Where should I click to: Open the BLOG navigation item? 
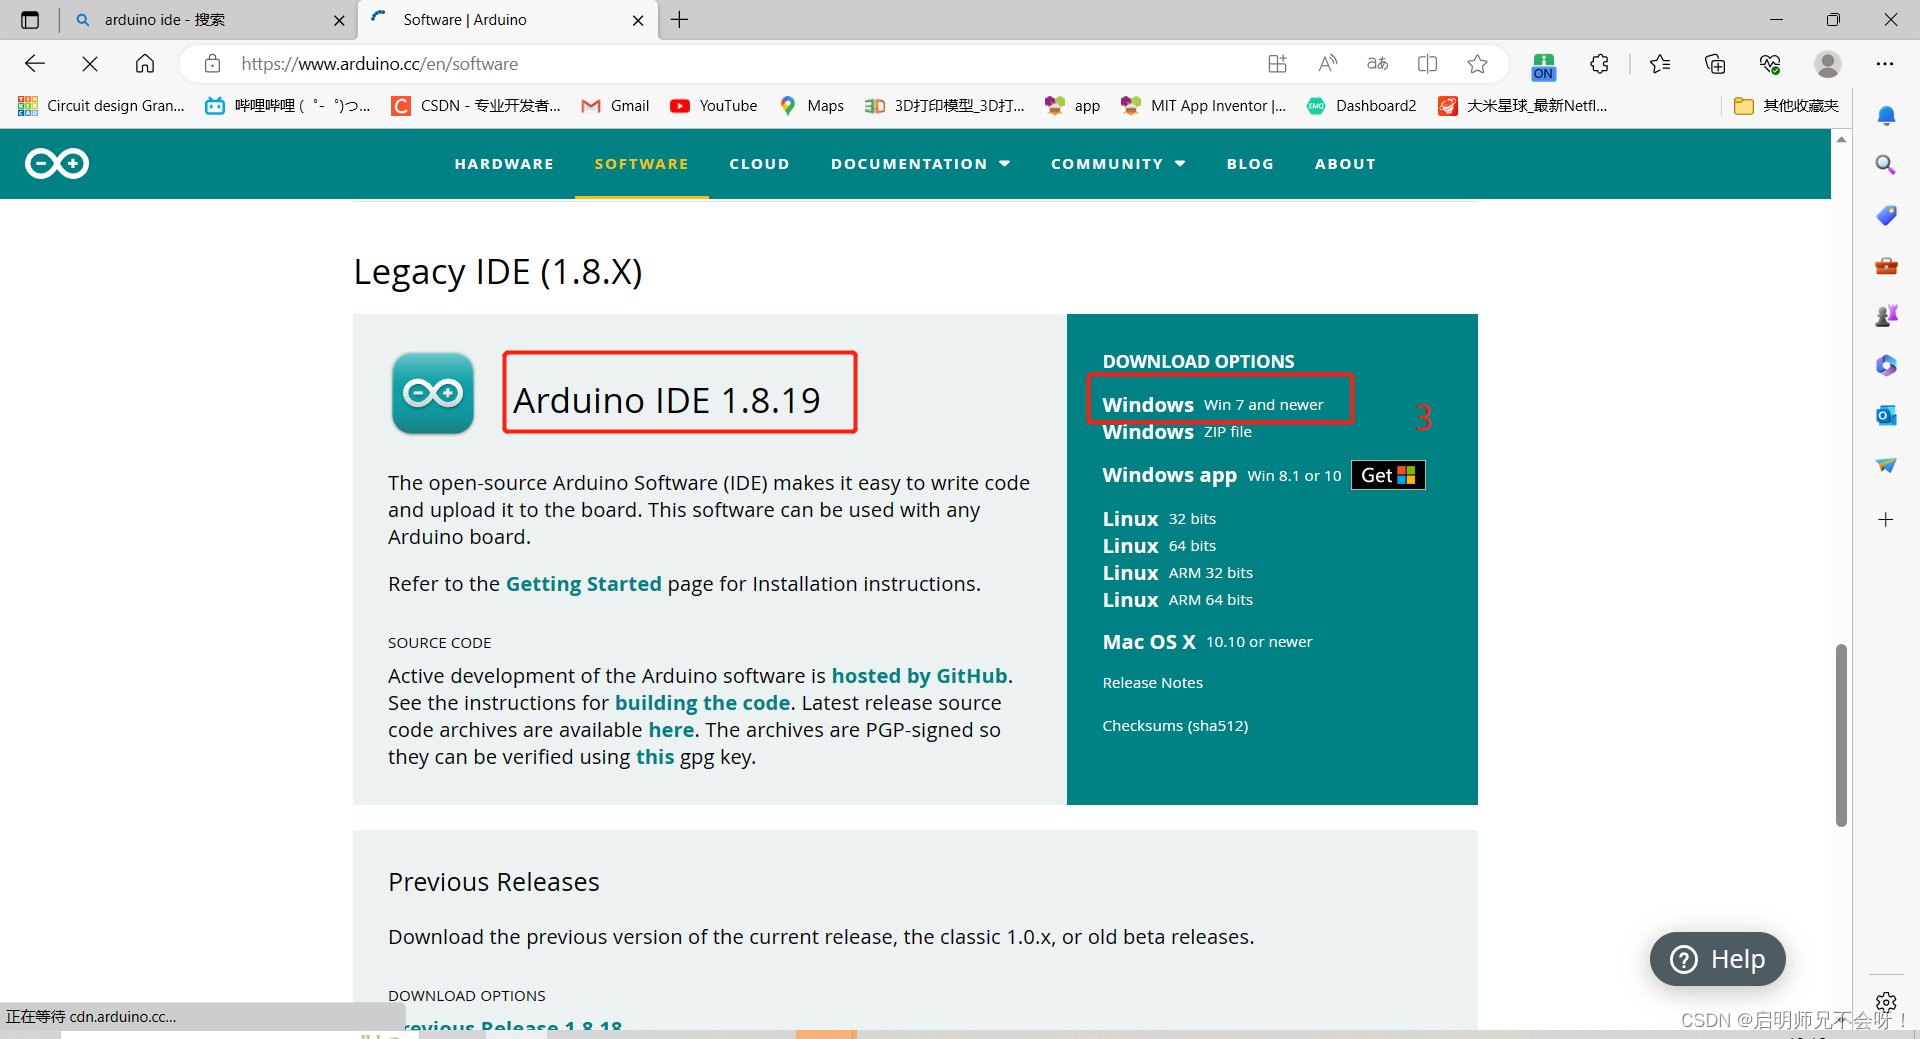click(1250, 164)
